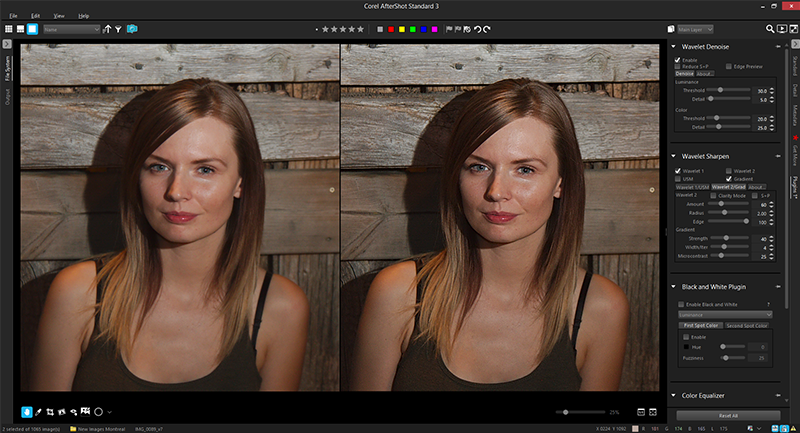Pick the white balance eyedropper tool

point(38,412)
